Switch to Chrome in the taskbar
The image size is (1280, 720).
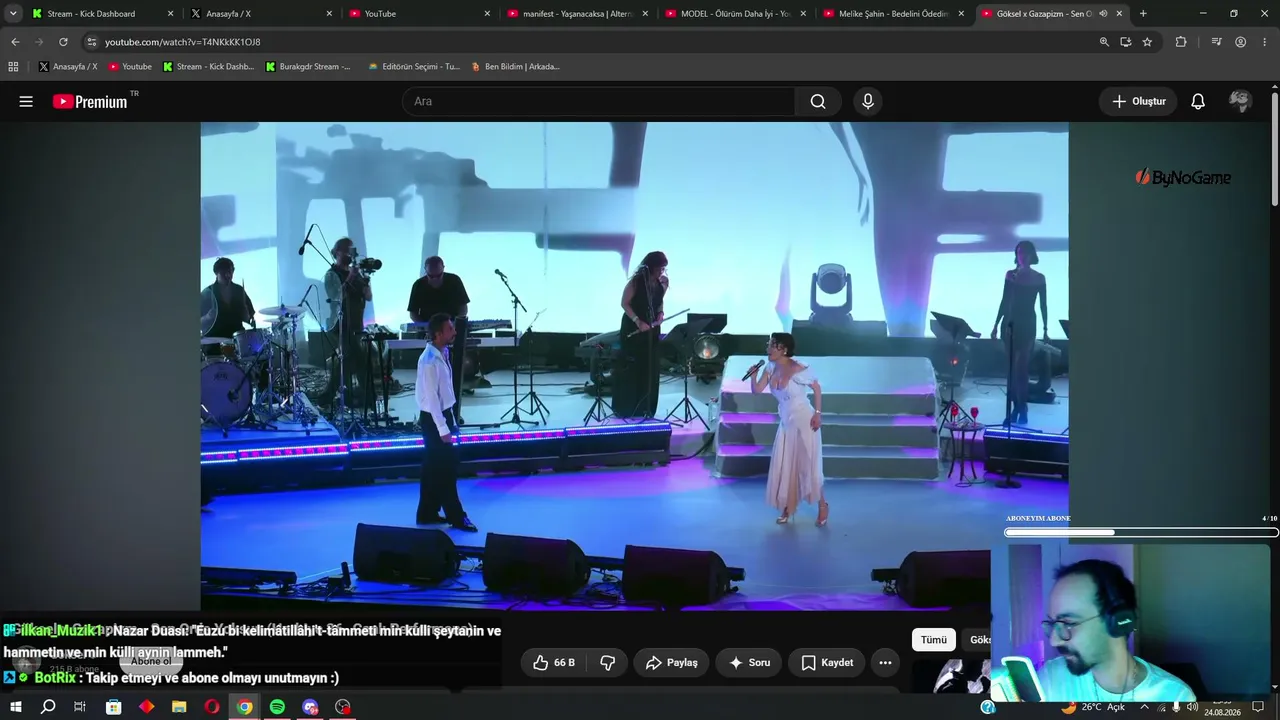[244, 707]
